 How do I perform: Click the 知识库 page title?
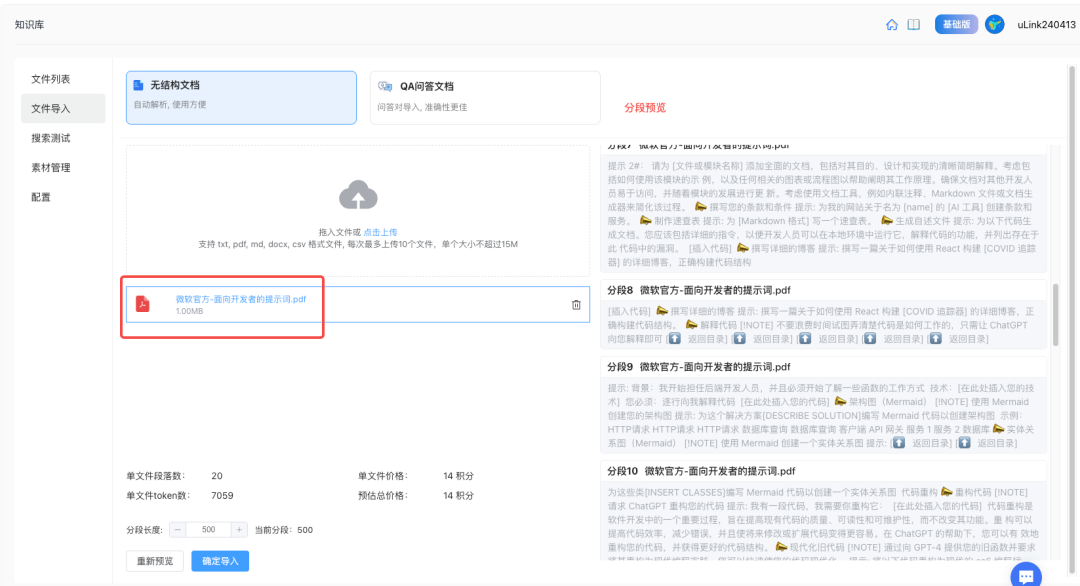tap(30, 25)
